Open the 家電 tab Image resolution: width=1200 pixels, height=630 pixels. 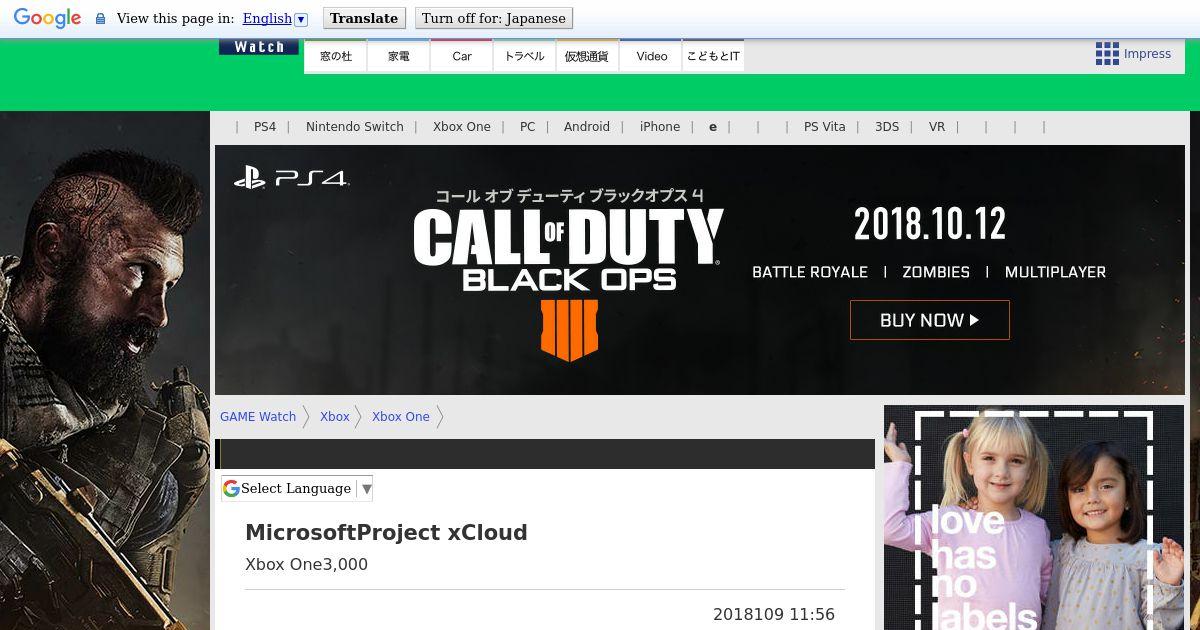pyautogui.click(x=399, y=56)
